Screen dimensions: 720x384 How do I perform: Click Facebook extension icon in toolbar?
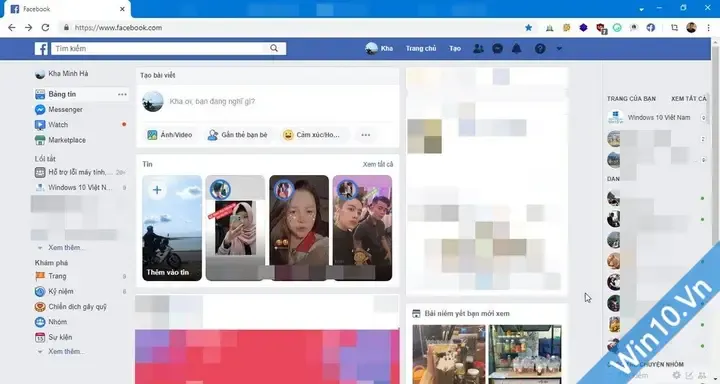[x=651, y=28]
